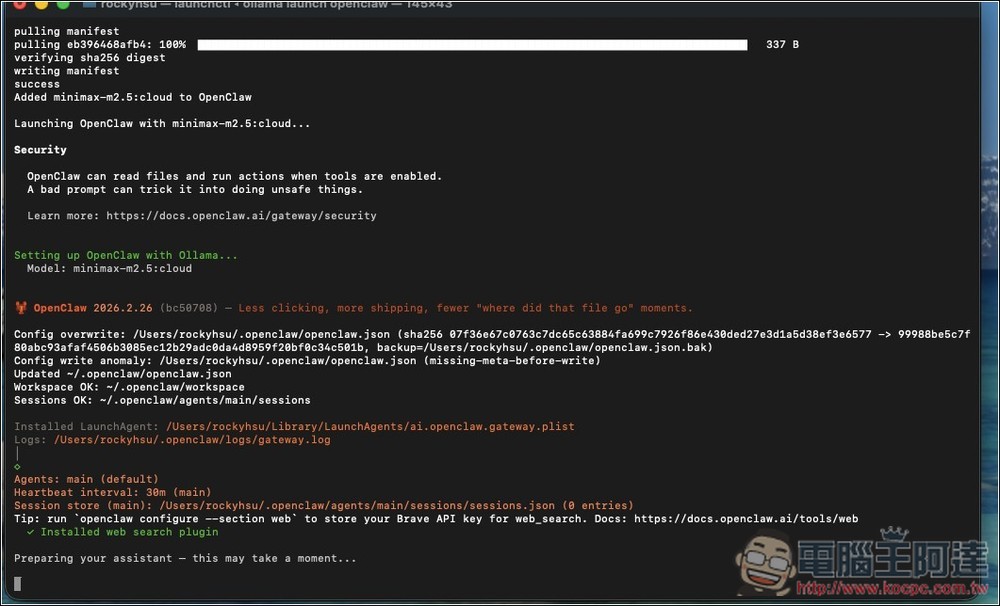Click the terminal cursor block at bottom
The height and width of the screenshot is (606, 1000).
18,583
